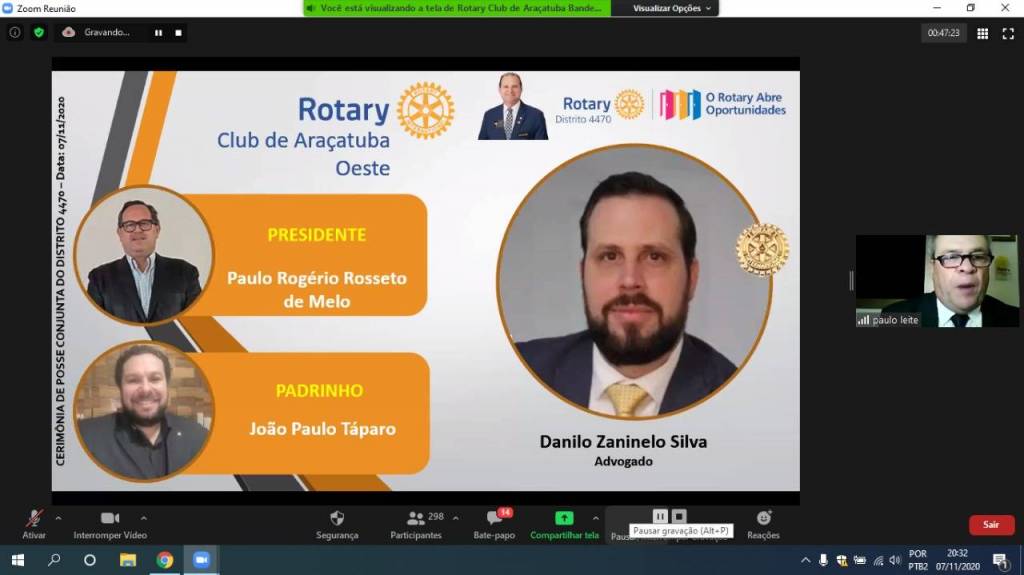This screenshot has width=1024, height=575.
Task: Open the Visualizar Opções menu
Action: [673, 8]
